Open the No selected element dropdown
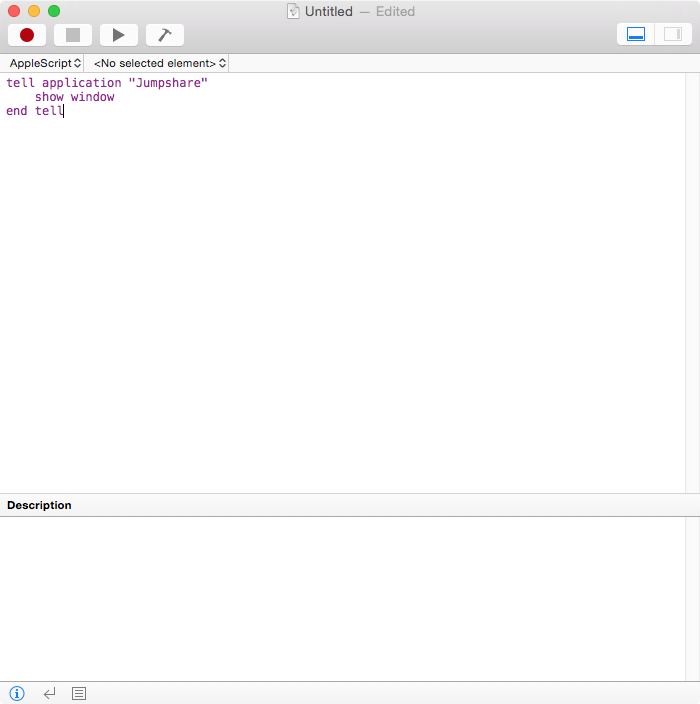The width and height of the screenshot is (700, 704). point(159,63)
